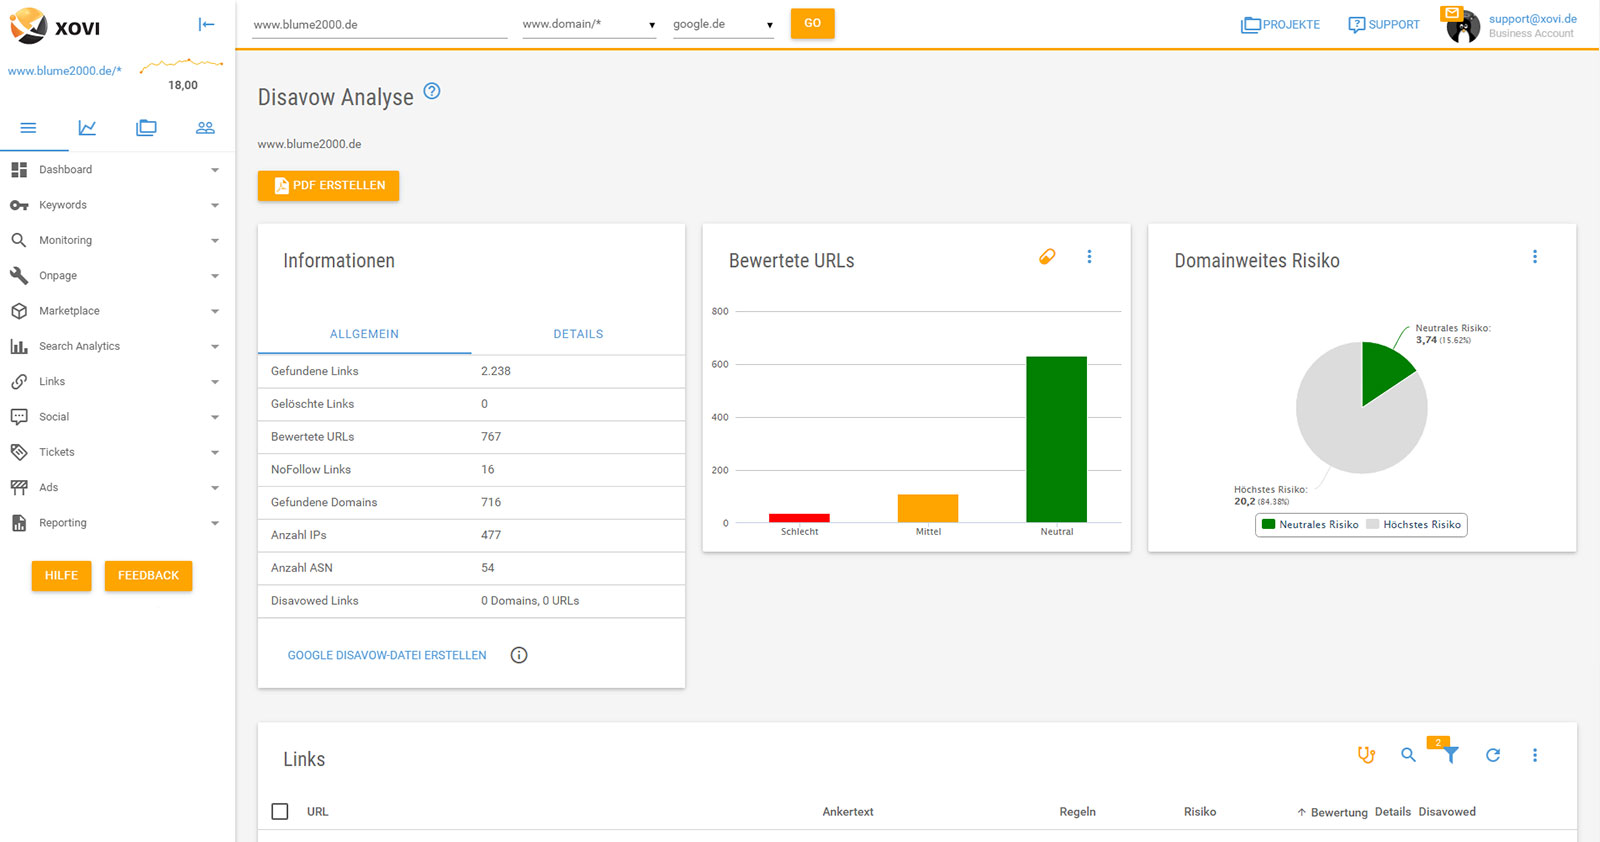Click the user avatar picture
Image resolution: width=1600 pixels, height=842 pixels.
(1463, 27)
